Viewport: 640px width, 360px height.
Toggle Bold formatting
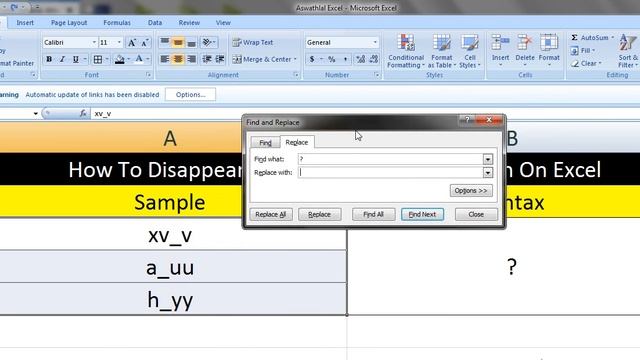pos(49,59)
